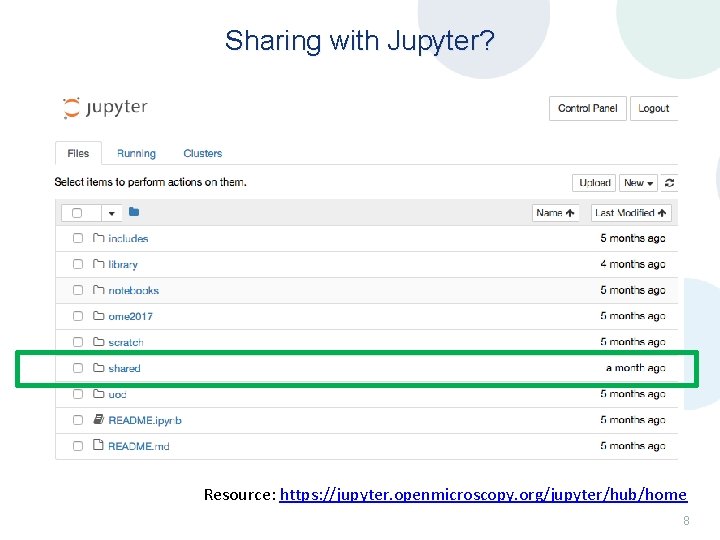Switch to the Clusters tab
This screenshot has width=720, height=540.
202,153
